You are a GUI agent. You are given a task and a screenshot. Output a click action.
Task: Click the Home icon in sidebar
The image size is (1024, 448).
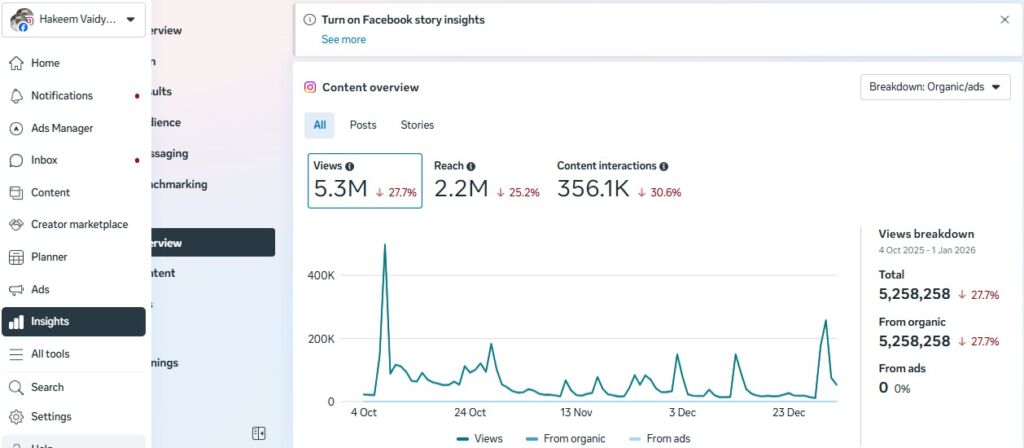[x=16, y=63]
